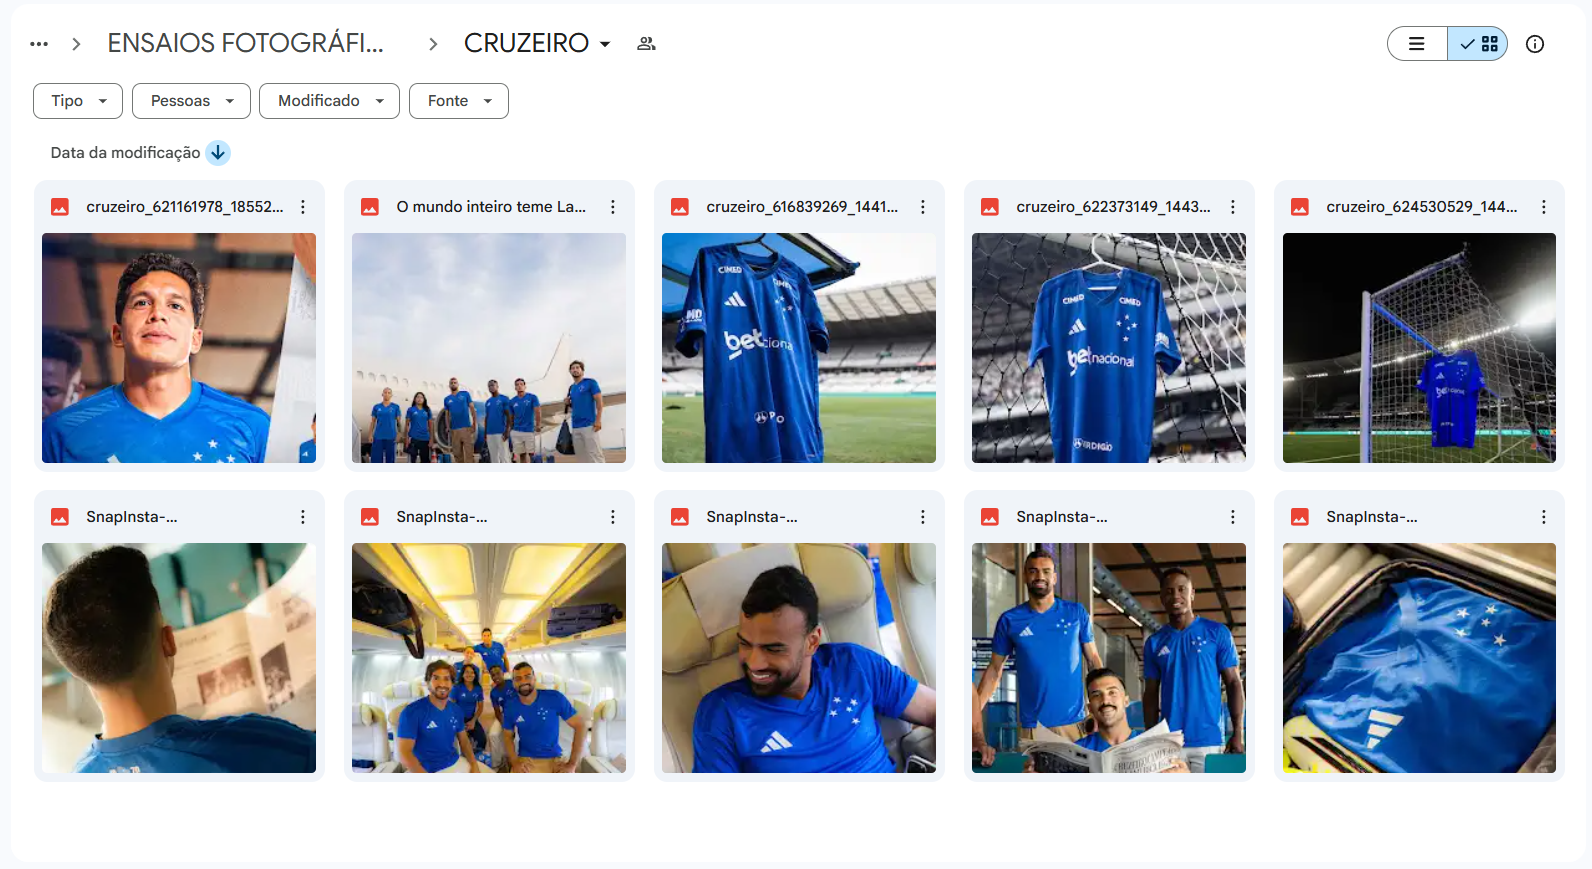Select thumbnail of man reading newspaper from behind
Viewport: 1592px width, 869px height.
tap(179, 658)
